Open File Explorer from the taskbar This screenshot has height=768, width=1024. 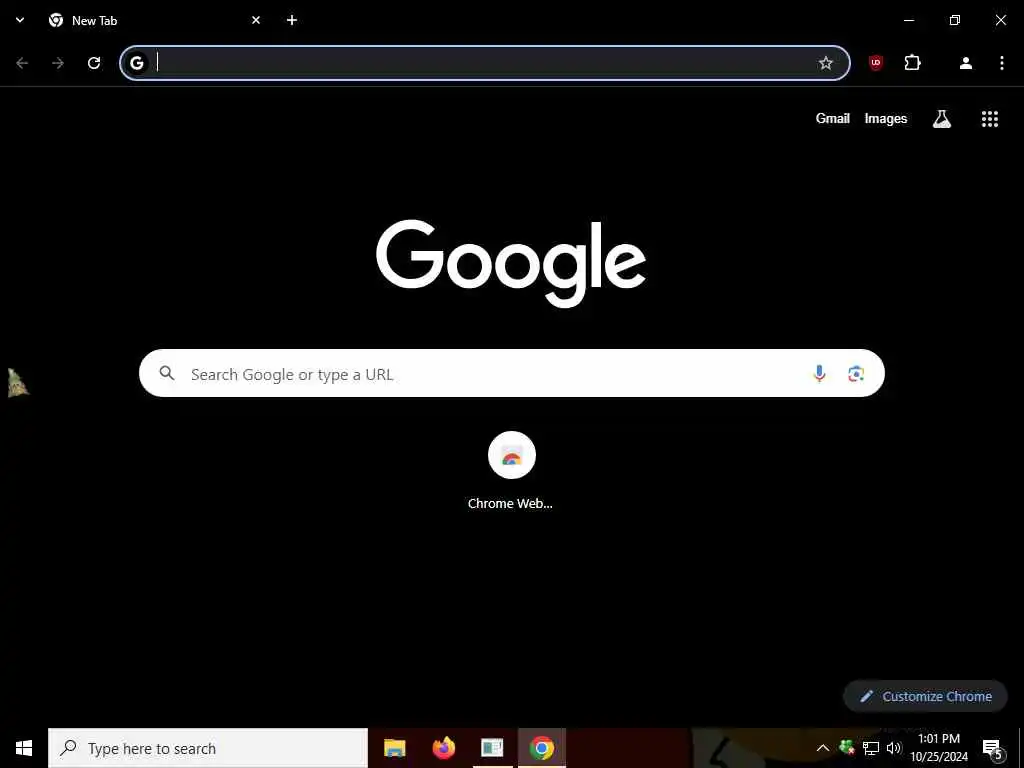pyautogui.click(x=394, y=748)
